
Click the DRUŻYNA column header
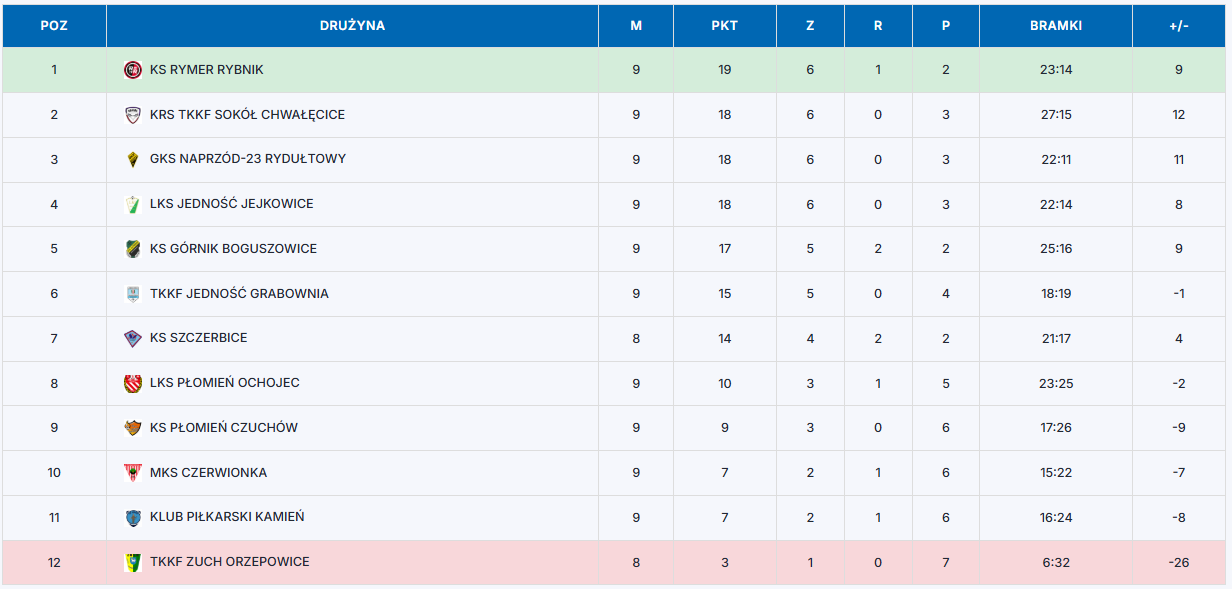(352, 26)
